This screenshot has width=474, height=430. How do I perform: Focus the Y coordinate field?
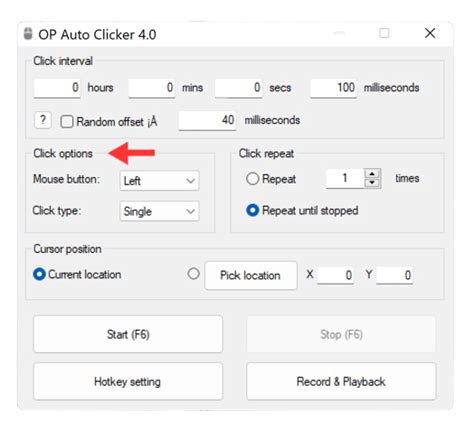[x=395, y=275]
